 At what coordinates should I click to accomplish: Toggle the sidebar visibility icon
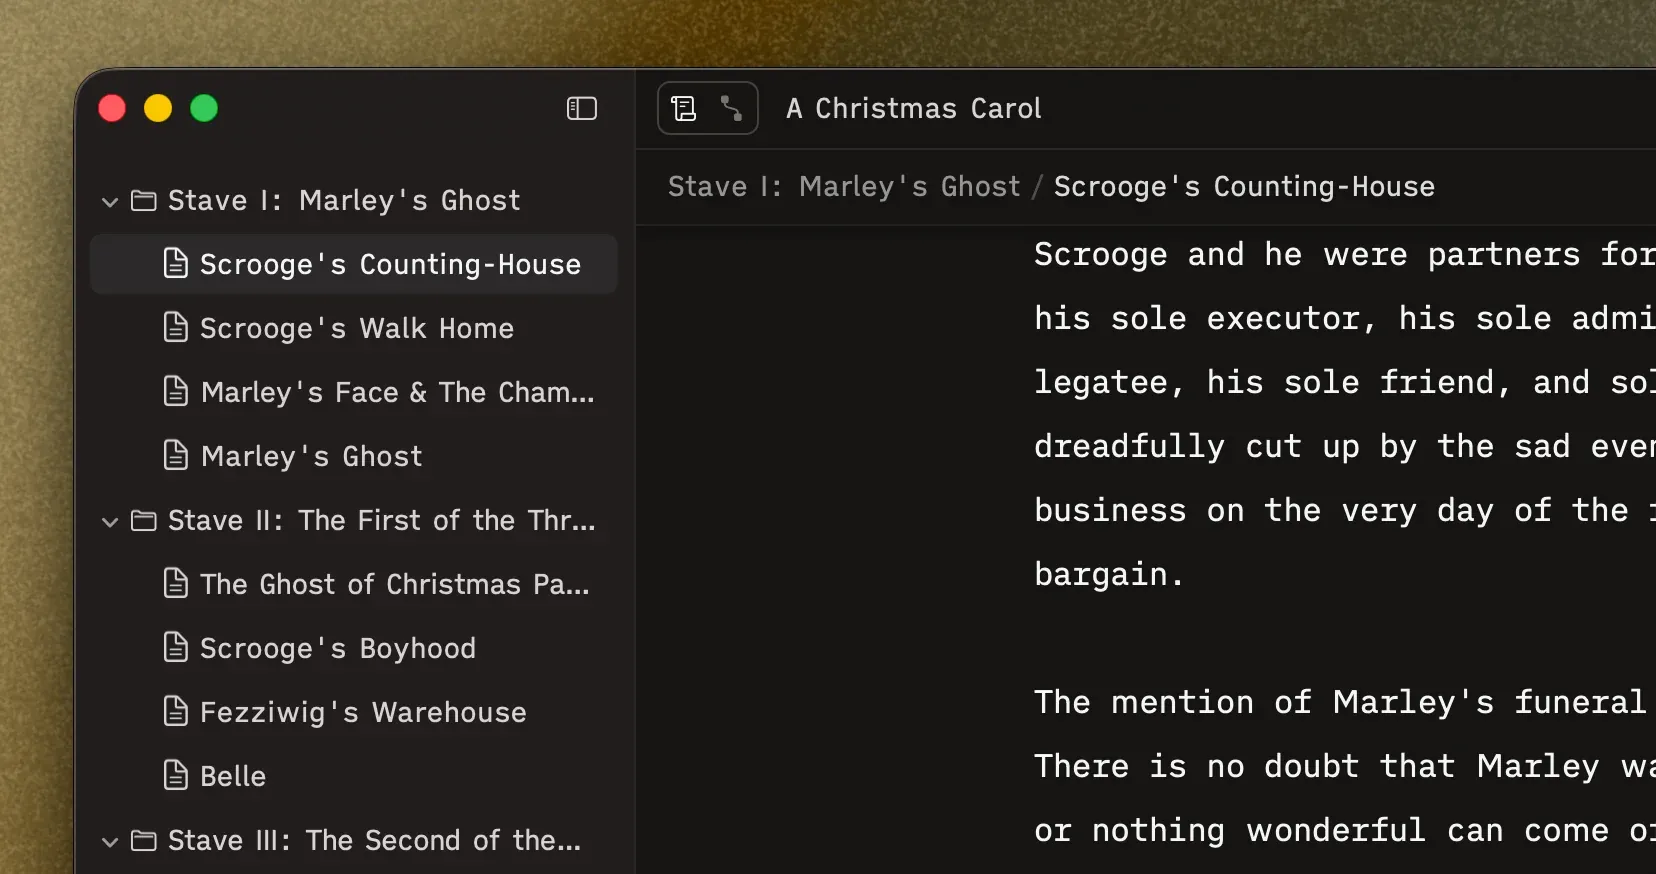pyautogui.click(x=582, y=108)
